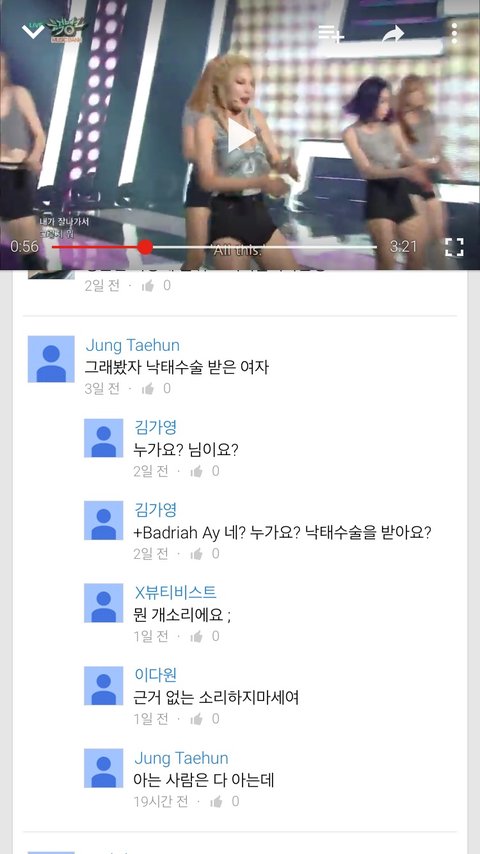
Task: Like Jung Taehun's reply '아는 사람은 다 아는데'
Action: pyautogui.click(x=216, y=802)
